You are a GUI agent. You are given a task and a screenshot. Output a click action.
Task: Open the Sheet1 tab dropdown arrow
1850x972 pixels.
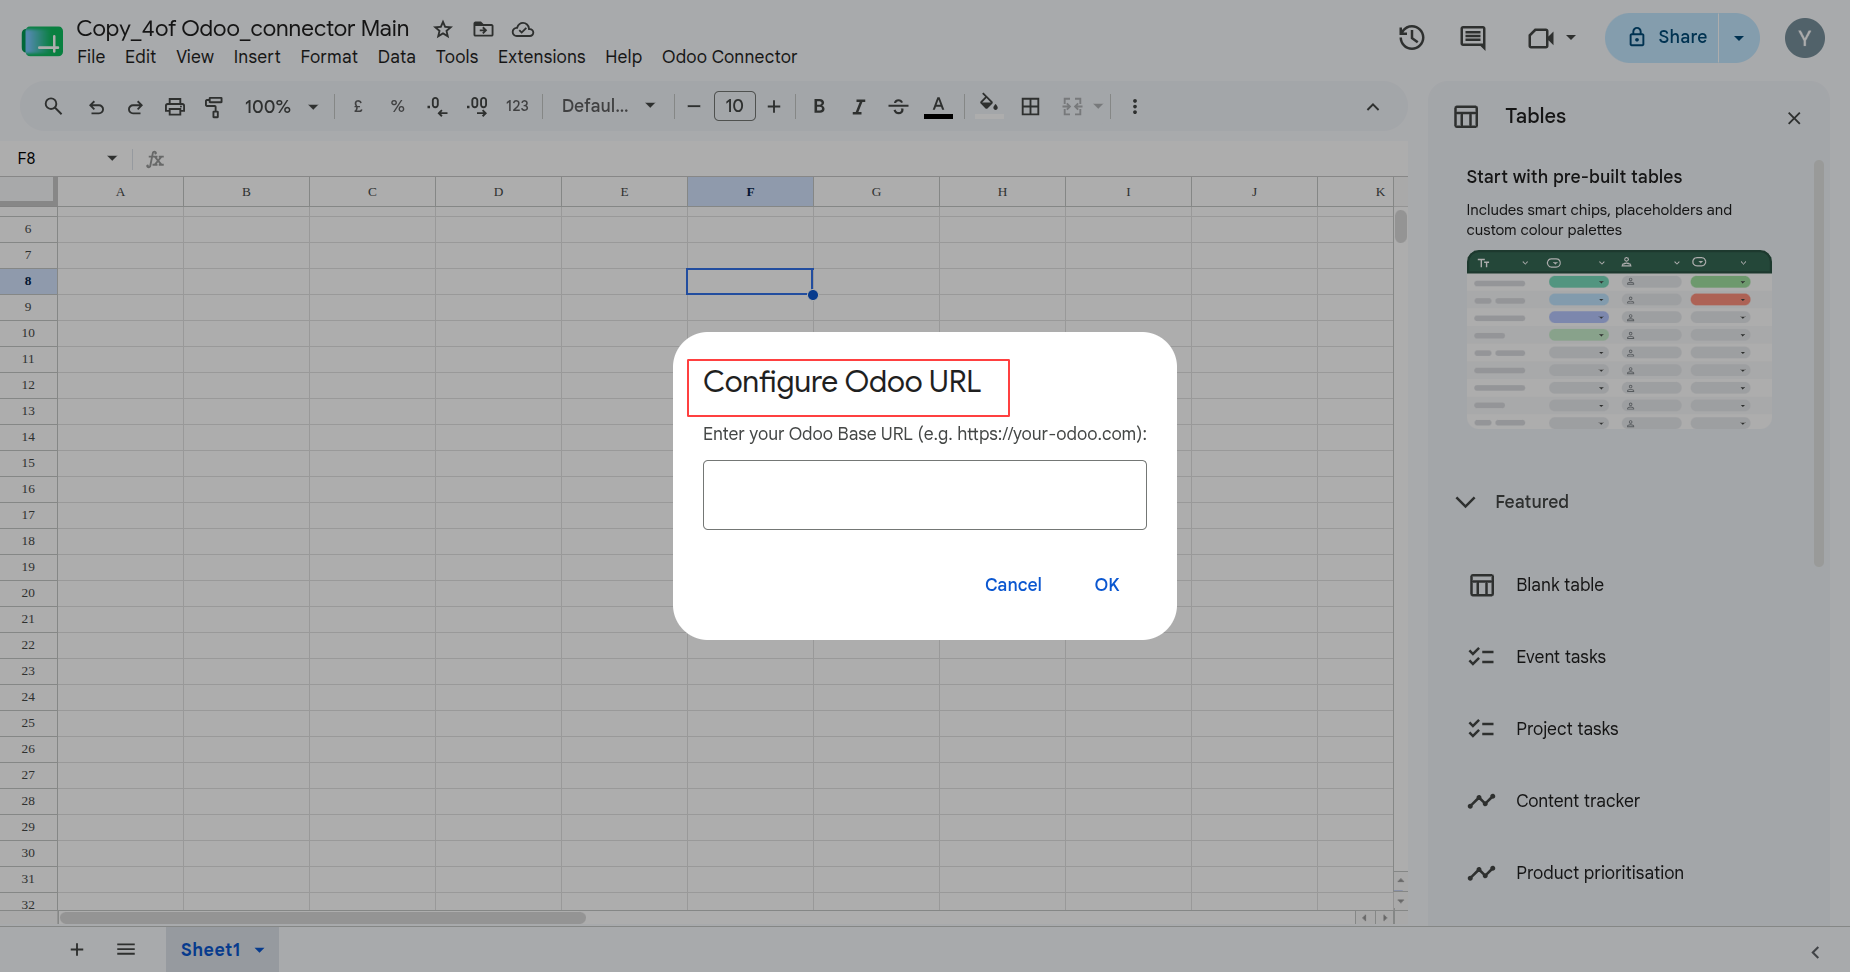tap(260, 950)
